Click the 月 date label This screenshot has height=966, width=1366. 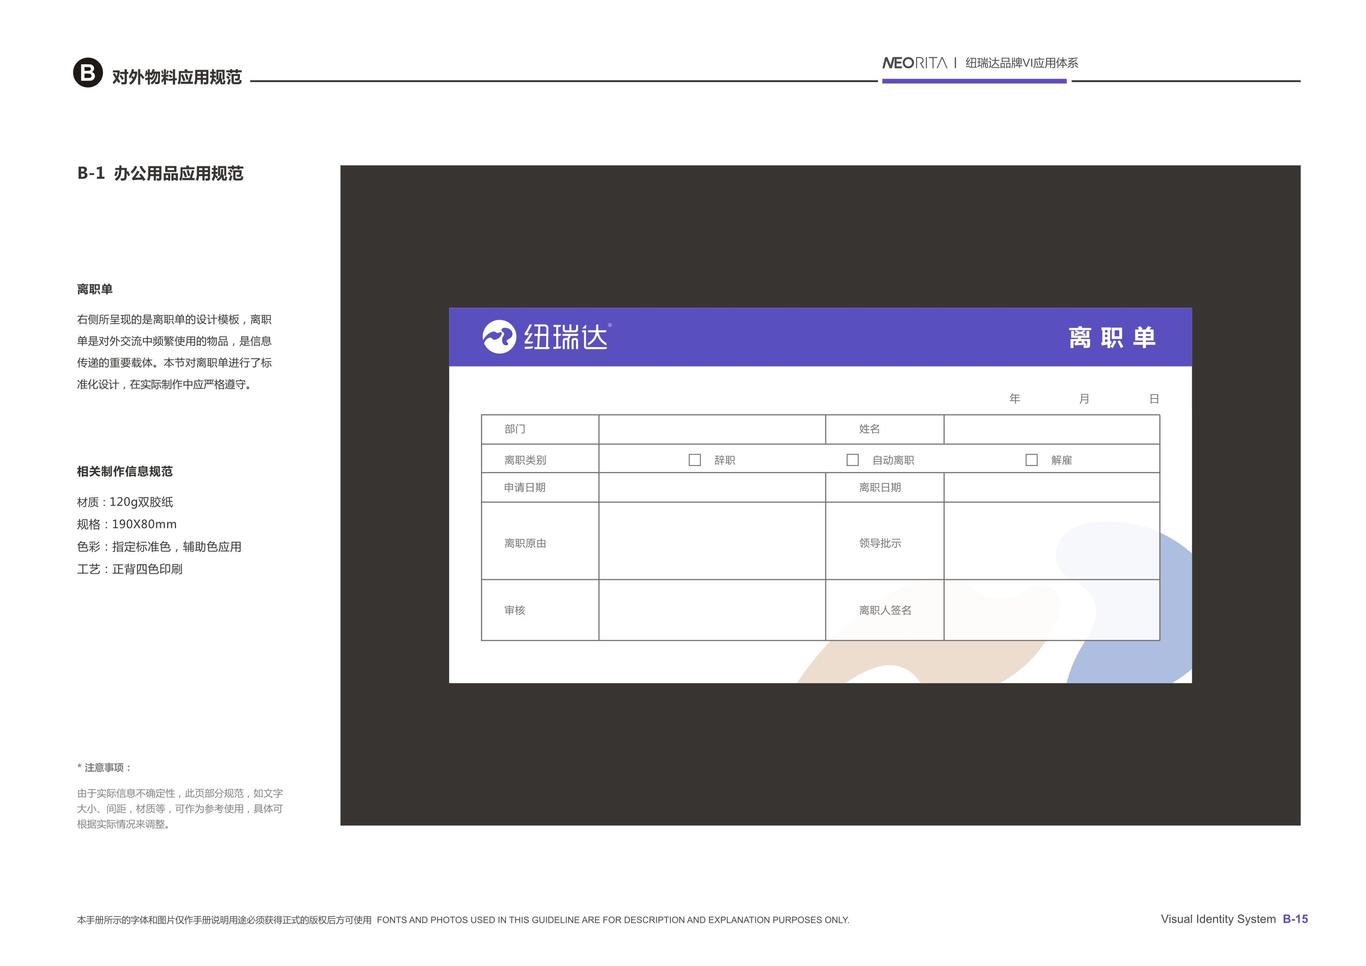click(1085, 399)
